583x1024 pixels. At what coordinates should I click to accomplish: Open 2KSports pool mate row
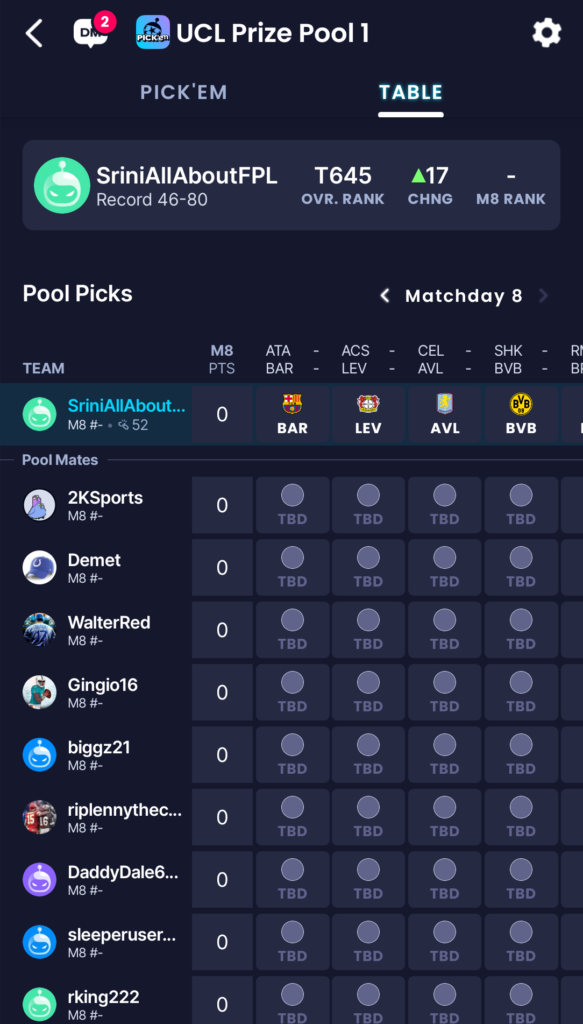coord(291,505)
